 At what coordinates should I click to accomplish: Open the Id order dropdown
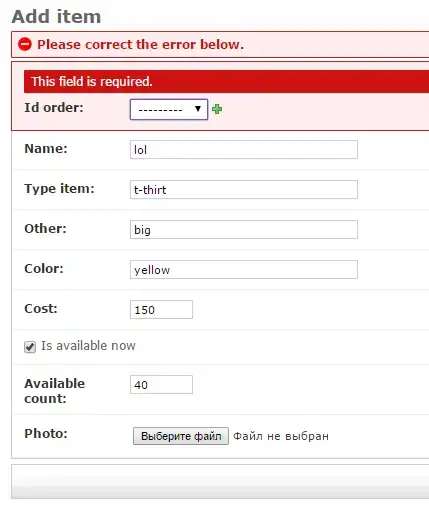169,109
